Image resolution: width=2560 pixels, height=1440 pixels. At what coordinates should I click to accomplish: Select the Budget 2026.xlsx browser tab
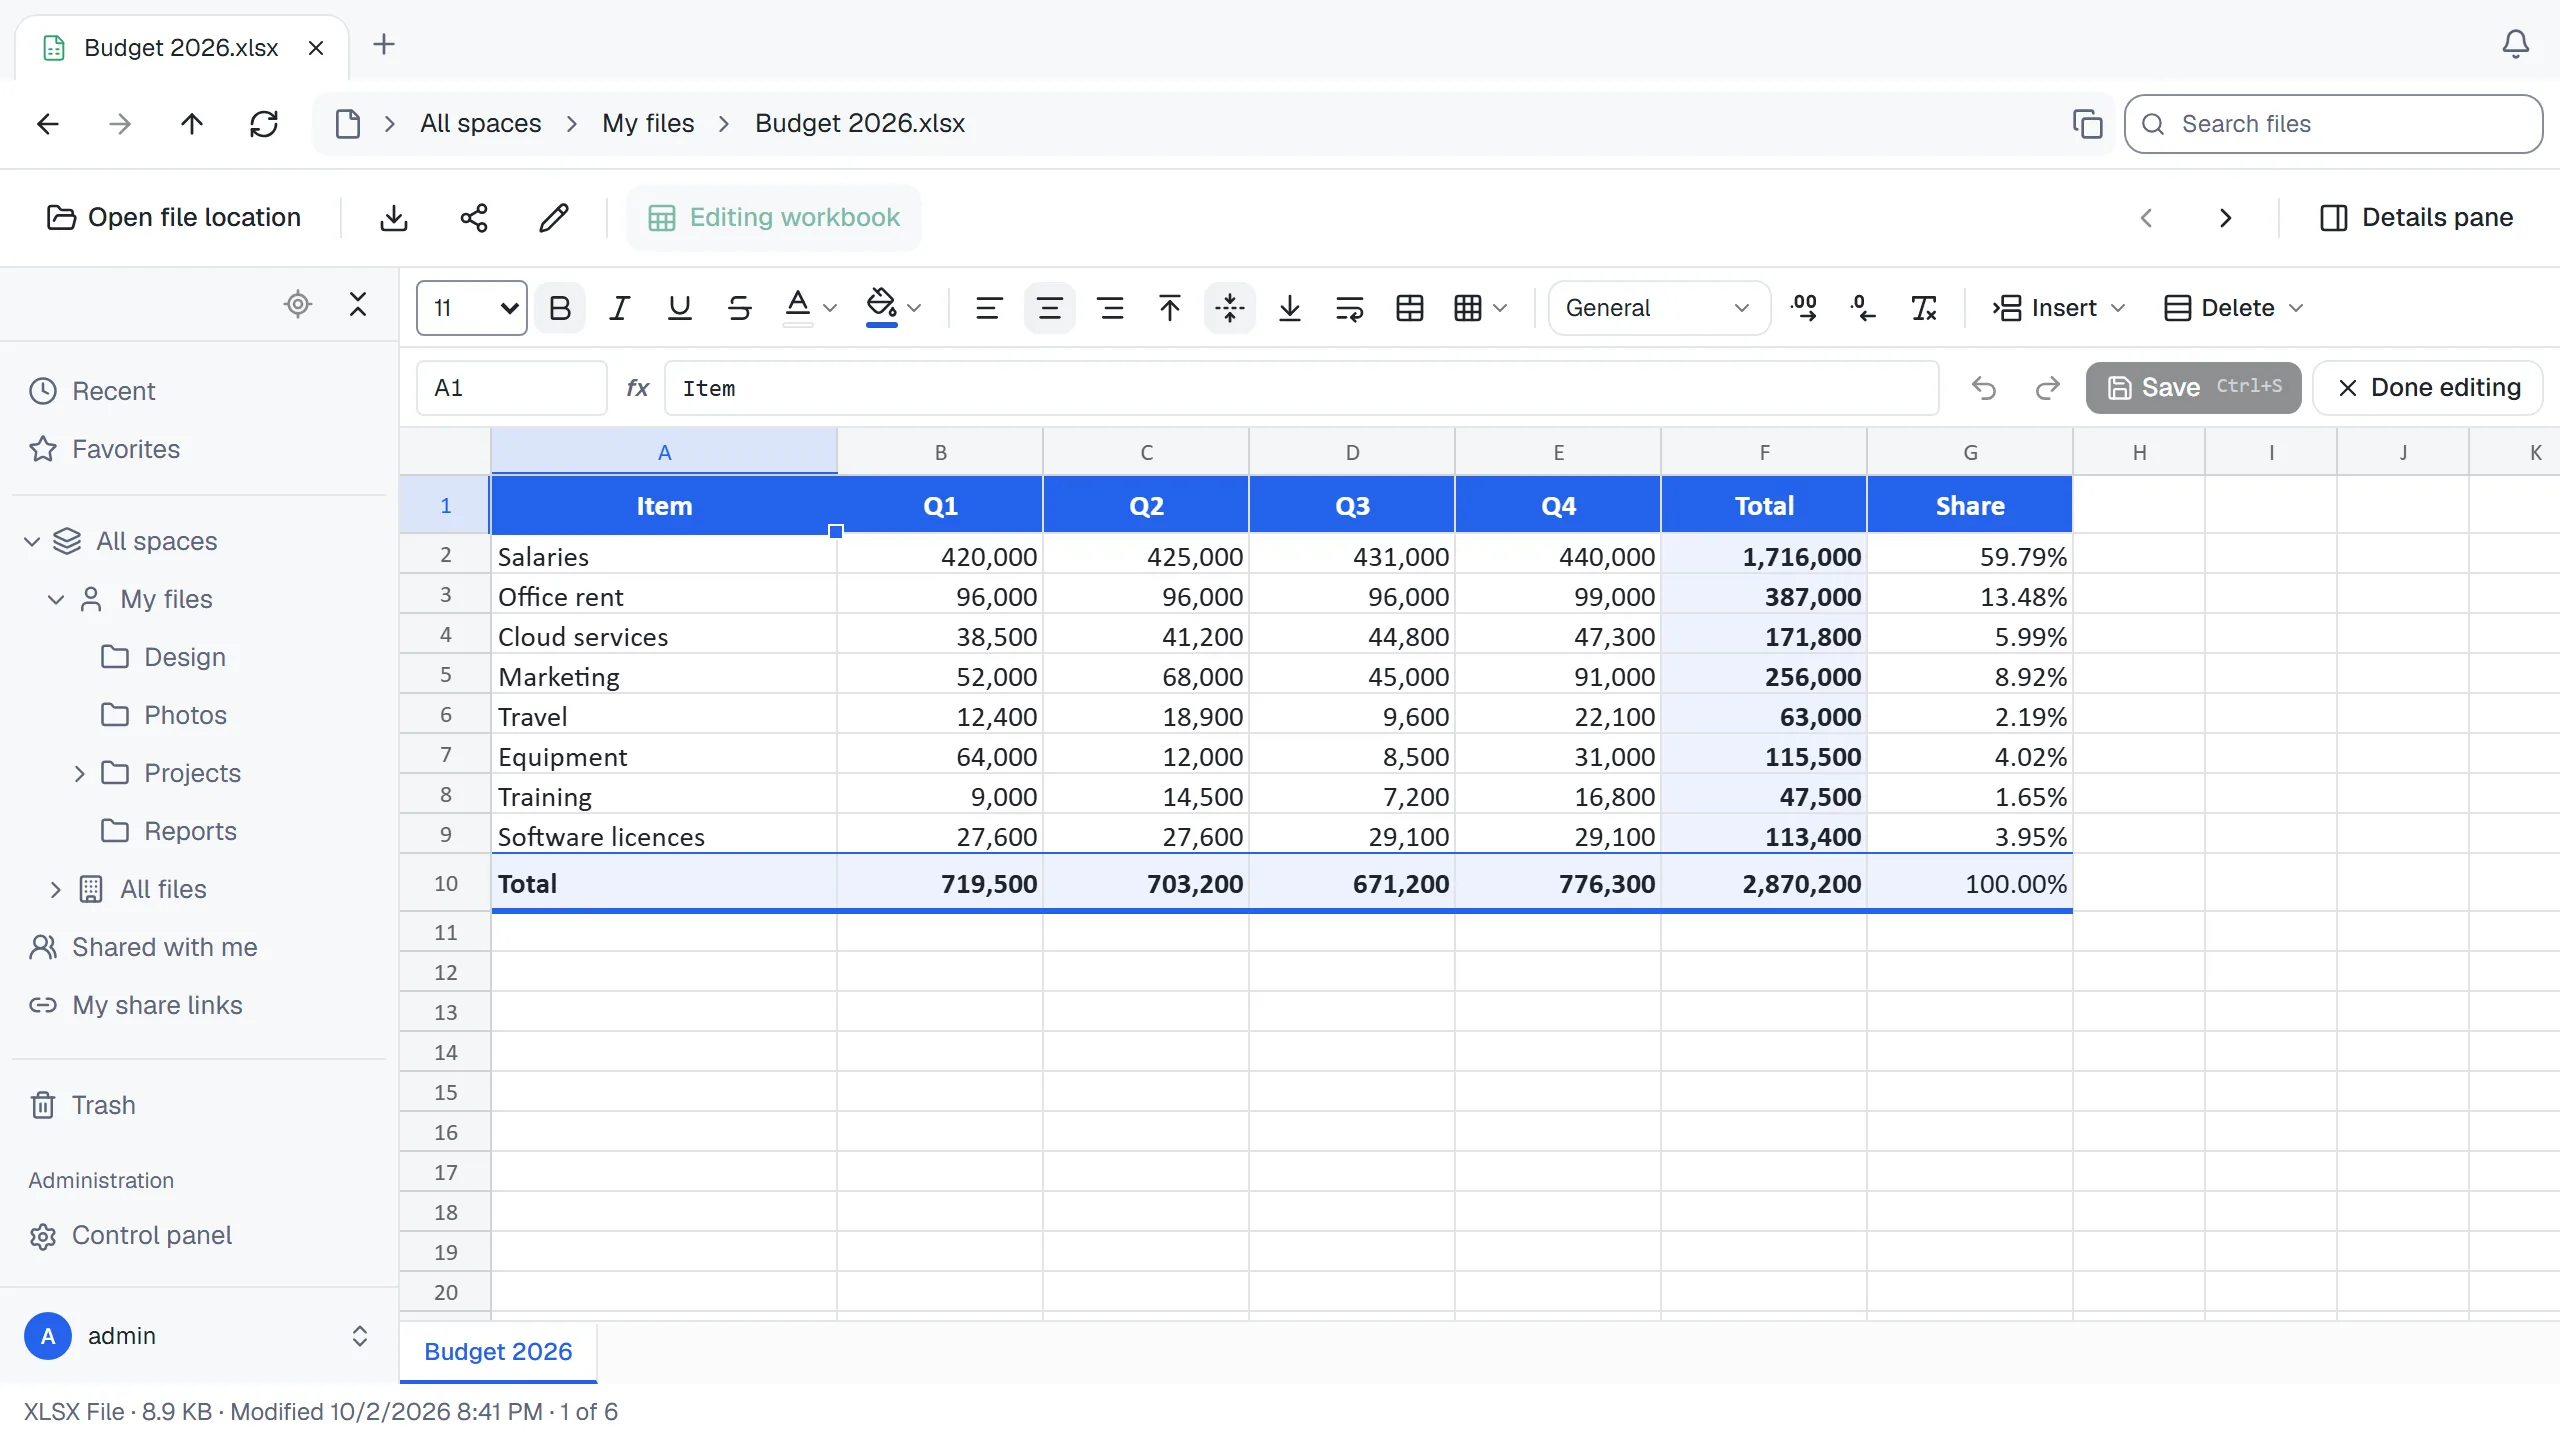(181, 47)
